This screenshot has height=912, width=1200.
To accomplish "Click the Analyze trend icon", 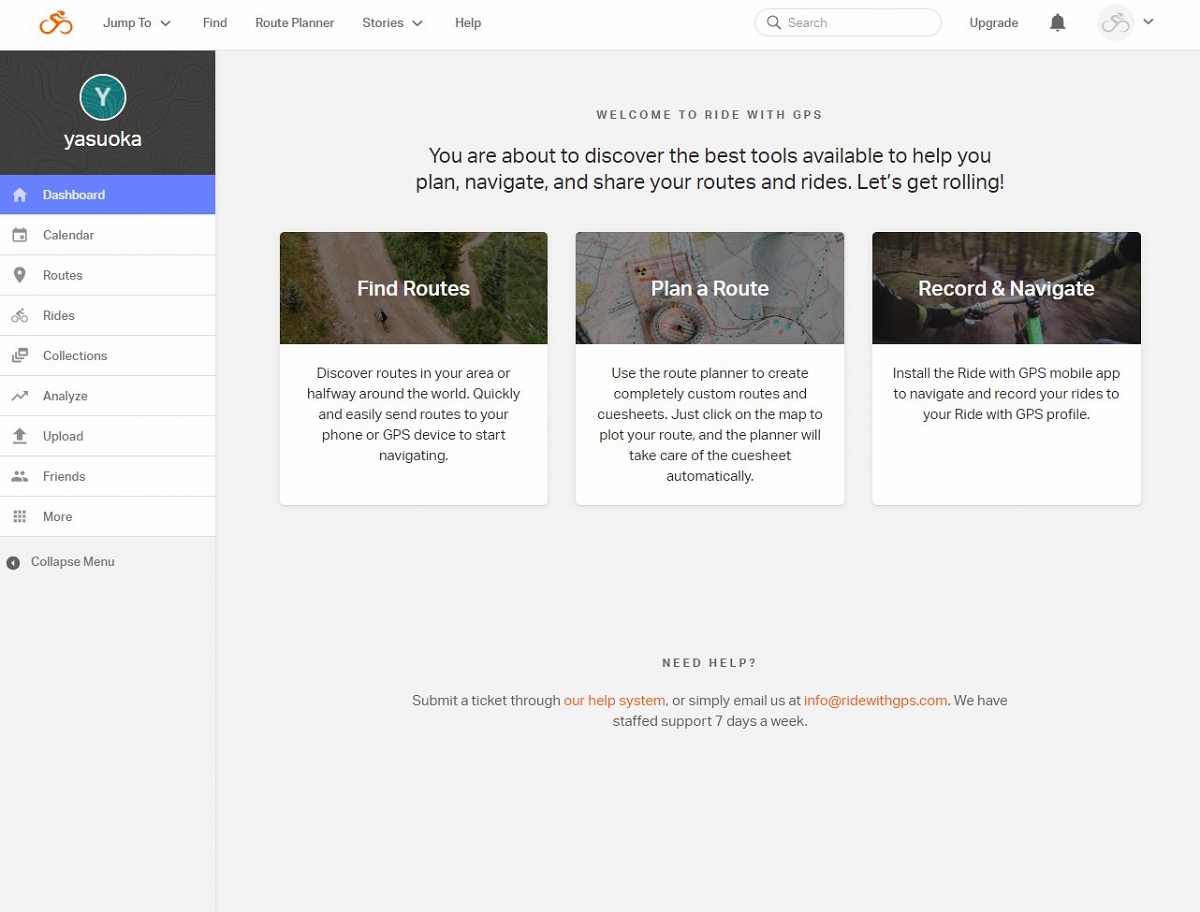I will click(x=20, y=396).
